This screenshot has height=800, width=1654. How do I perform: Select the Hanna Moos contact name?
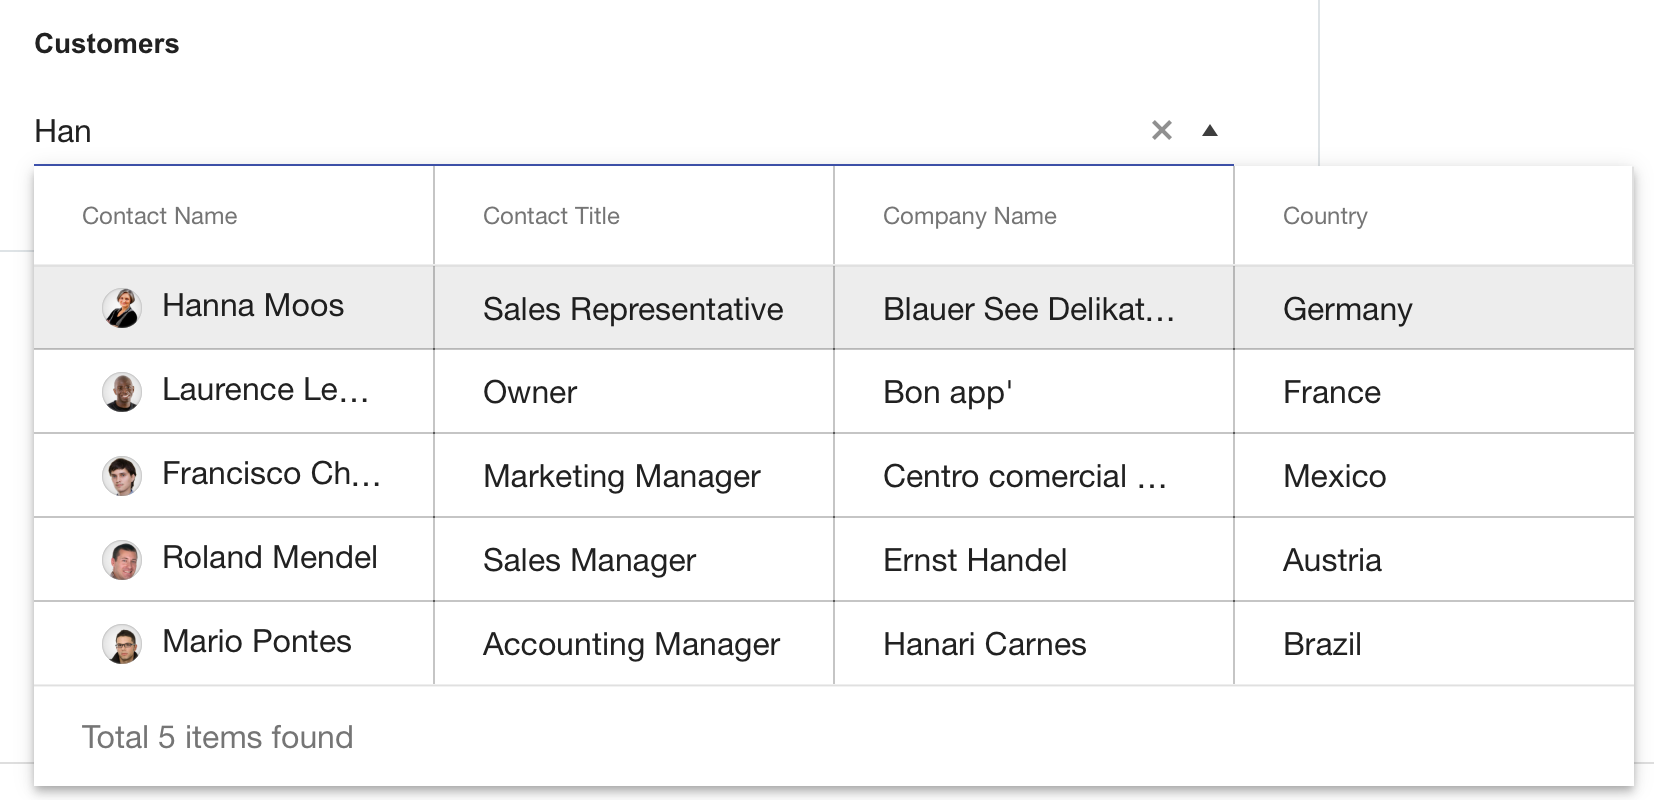point(253,306)
